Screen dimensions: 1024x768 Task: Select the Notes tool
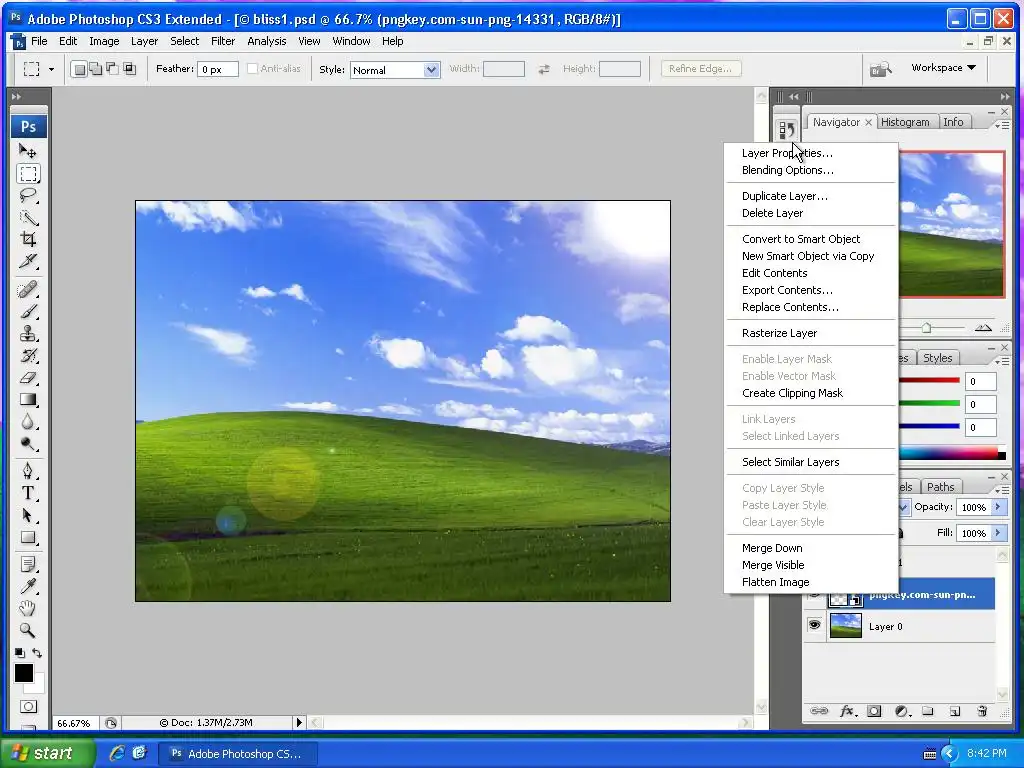click(x=28, y=564)
